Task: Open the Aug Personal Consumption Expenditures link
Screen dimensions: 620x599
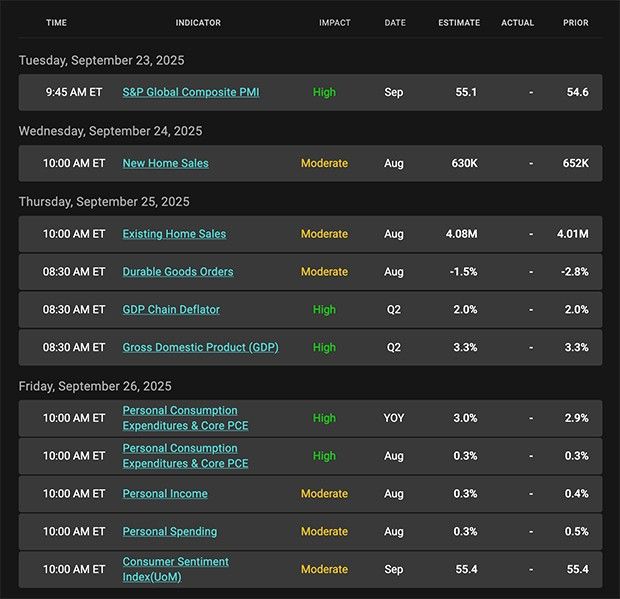Action: [x=185, y=456]
